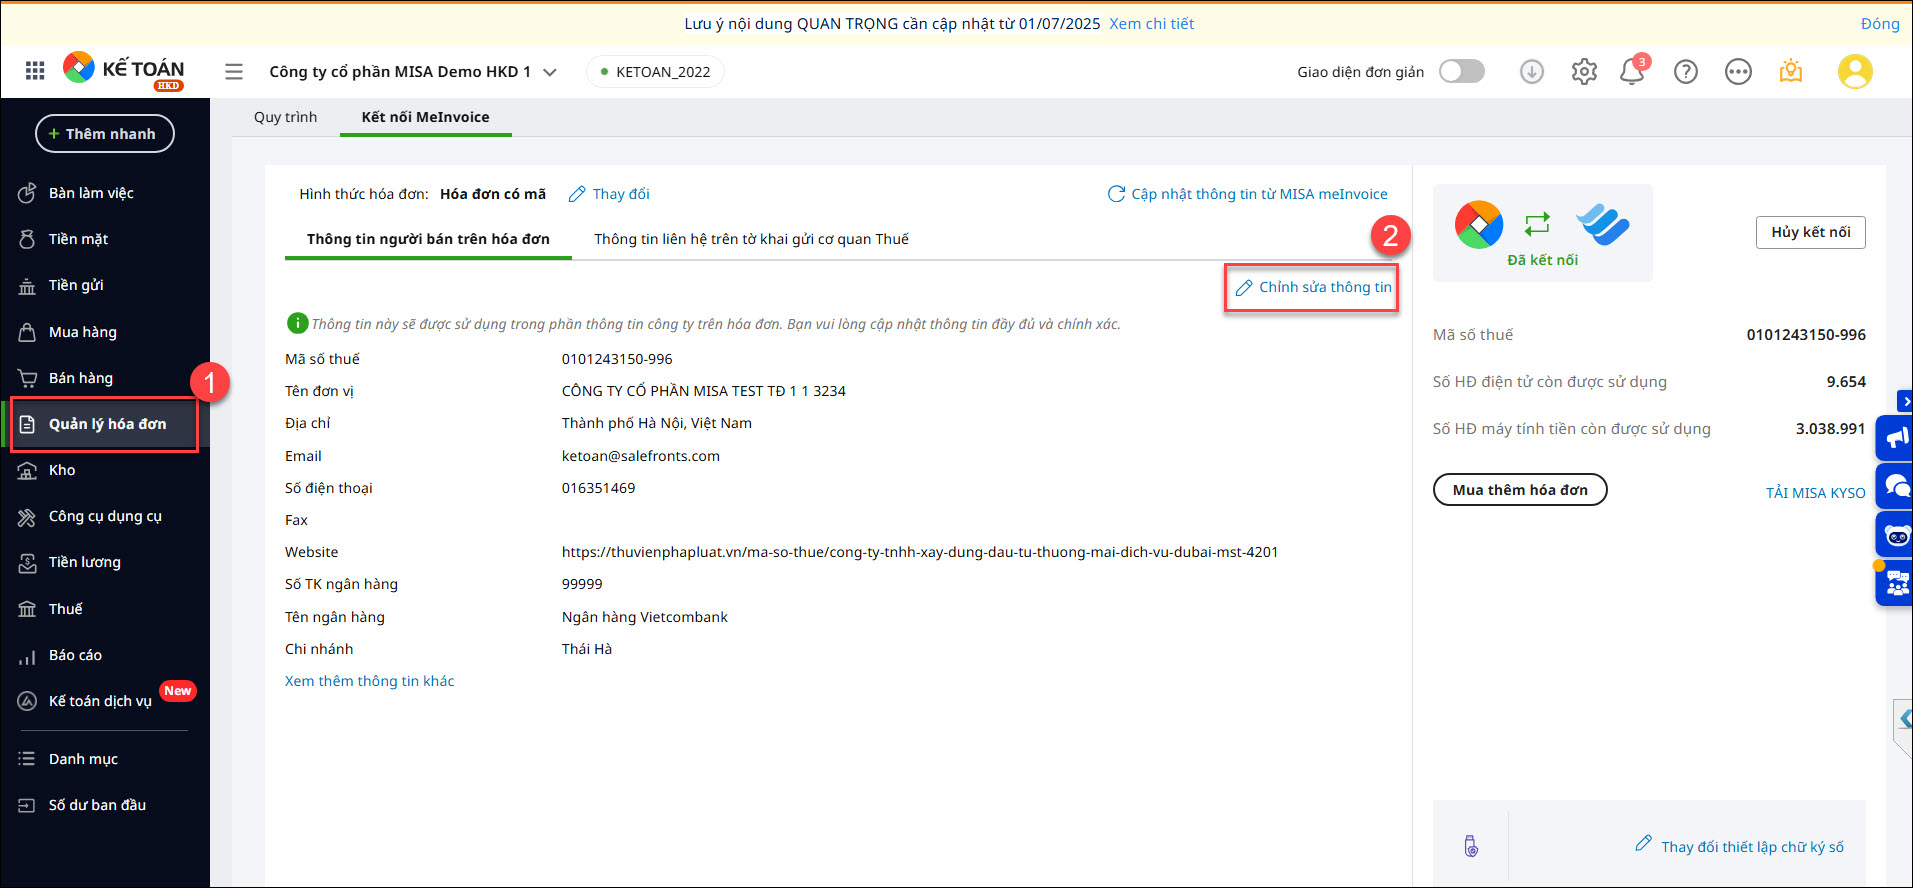The image size is (1913, 888).
Task: Click USB digital signature icon
Action: (x=1471, y=846)
